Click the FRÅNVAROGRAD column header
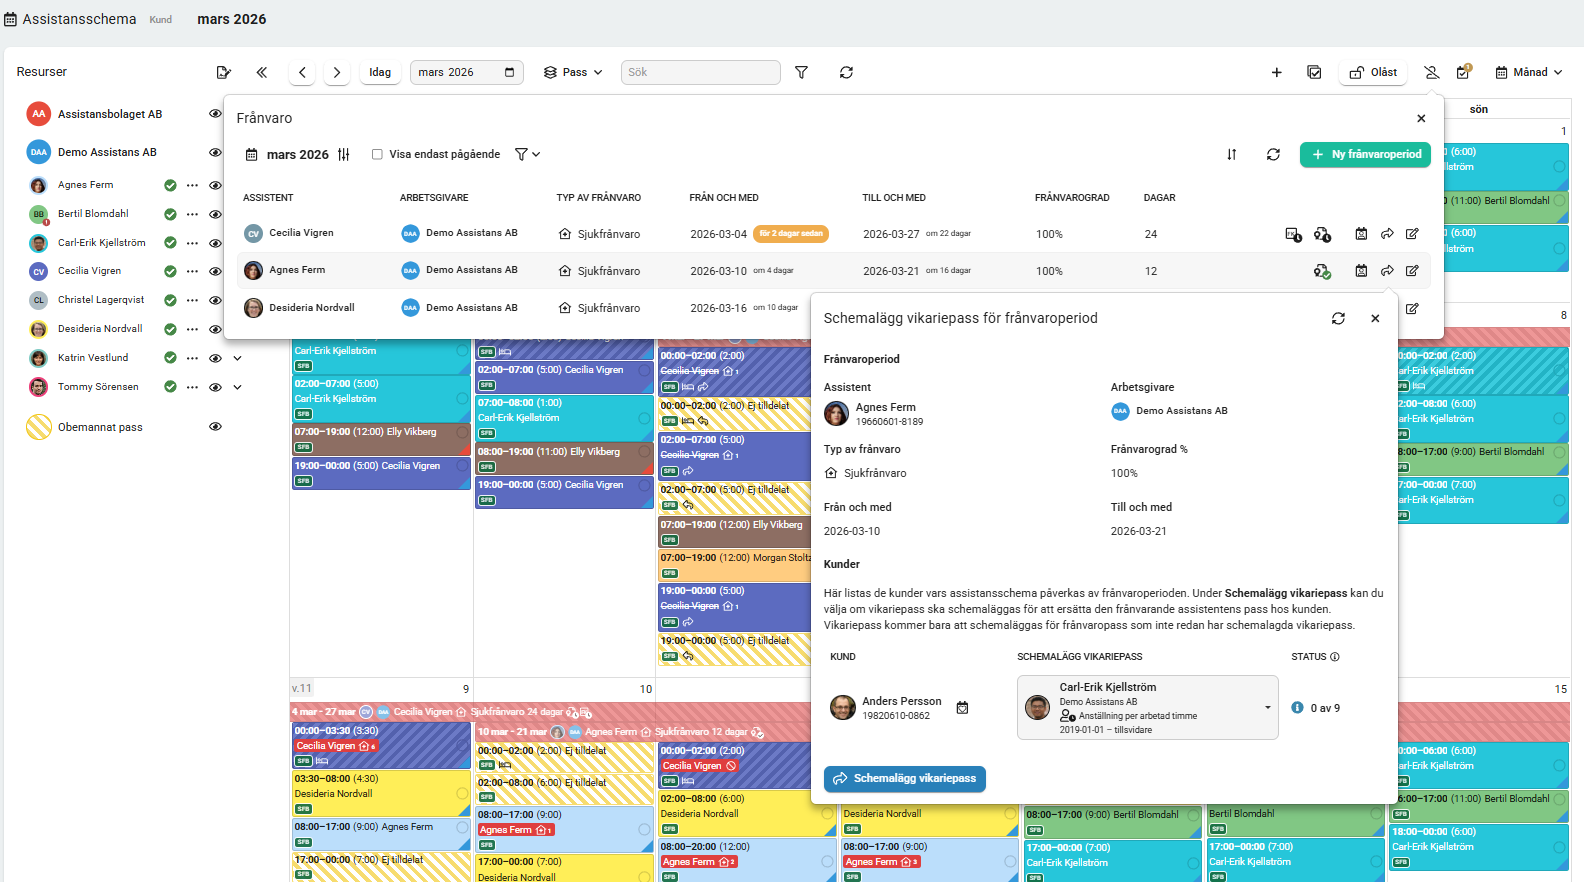 pos(1072,198)
